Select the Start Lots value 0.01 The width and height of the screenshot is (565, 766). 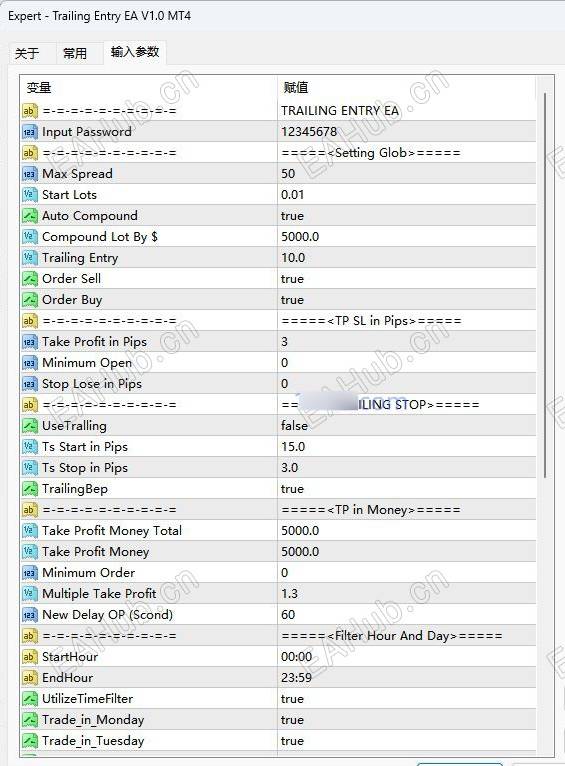coord(293,195)
